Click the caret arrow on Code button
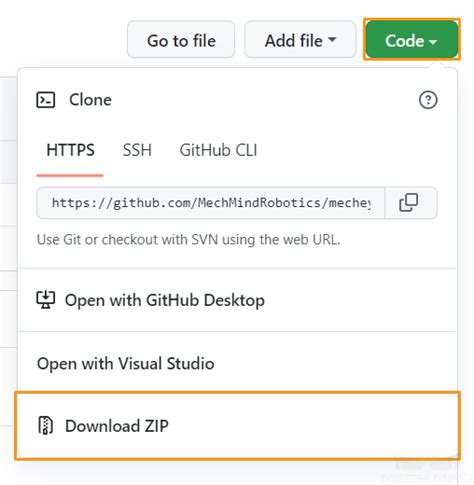Image resolution: width=474 pixels, height=485 pixels. 433,42
